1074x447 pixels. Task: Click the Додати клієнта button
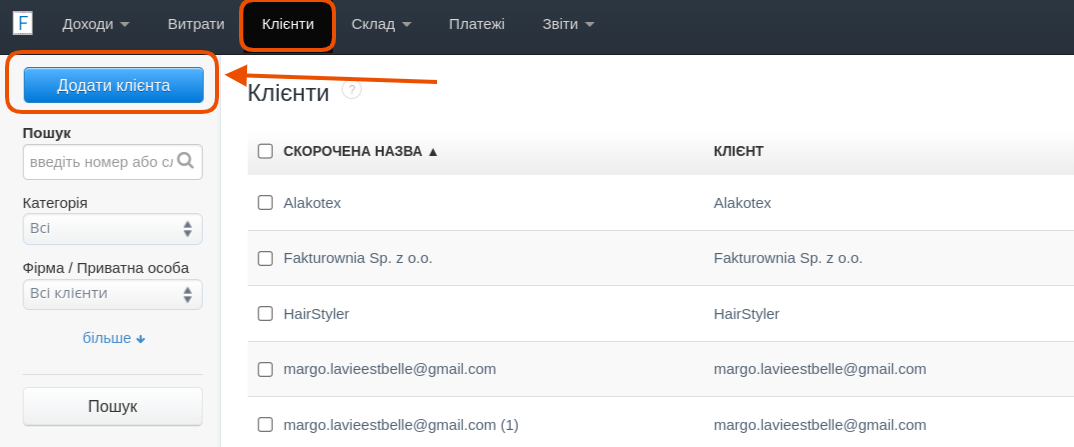[113, 85]
